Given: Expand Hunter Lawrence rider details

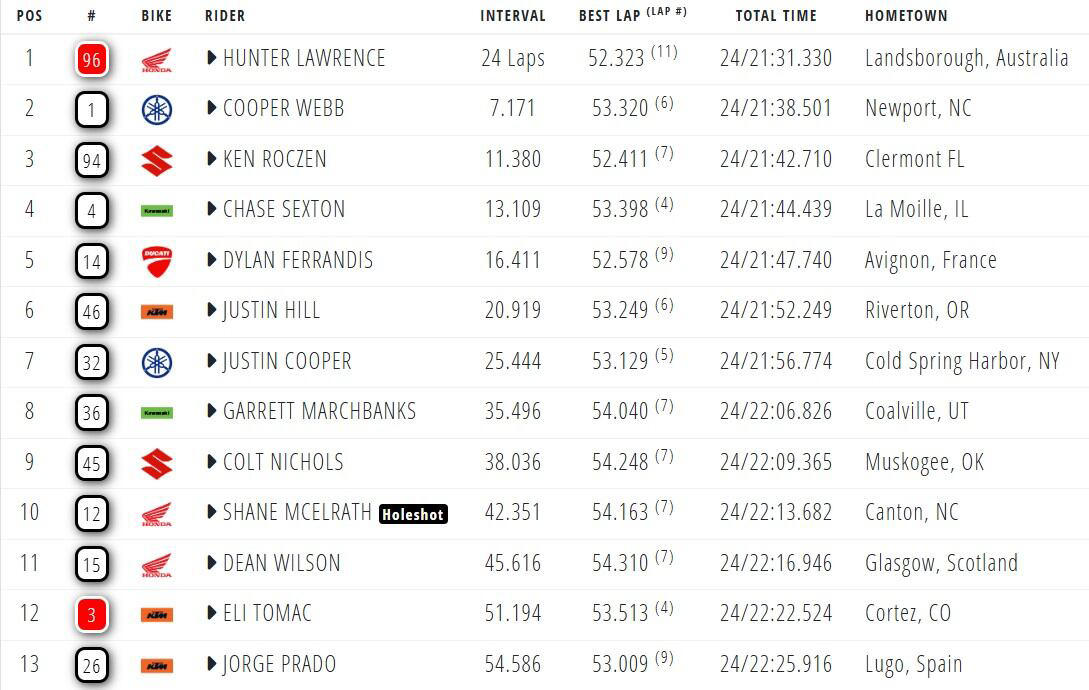Looking at the screenshot, I should pos(212,59).
